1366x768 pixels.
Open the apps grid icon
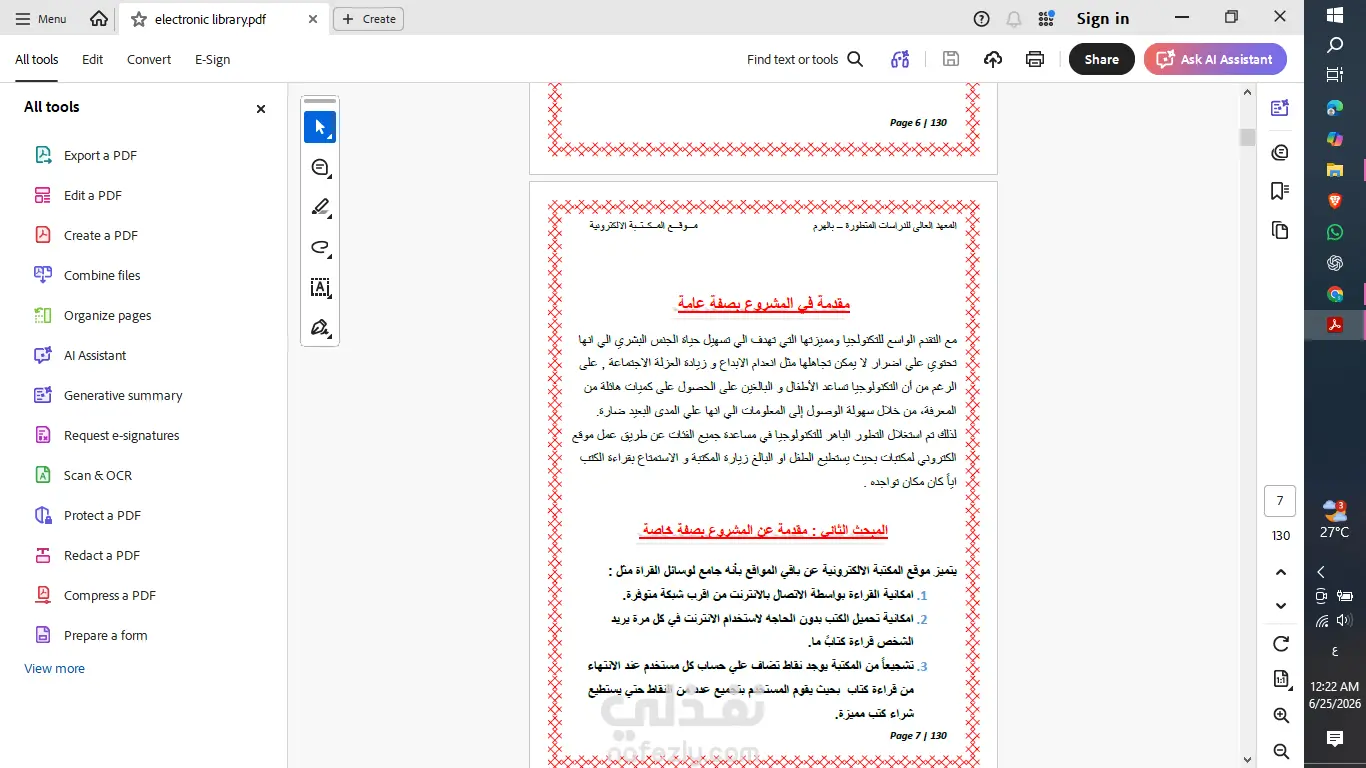[x=1046, y=19]
